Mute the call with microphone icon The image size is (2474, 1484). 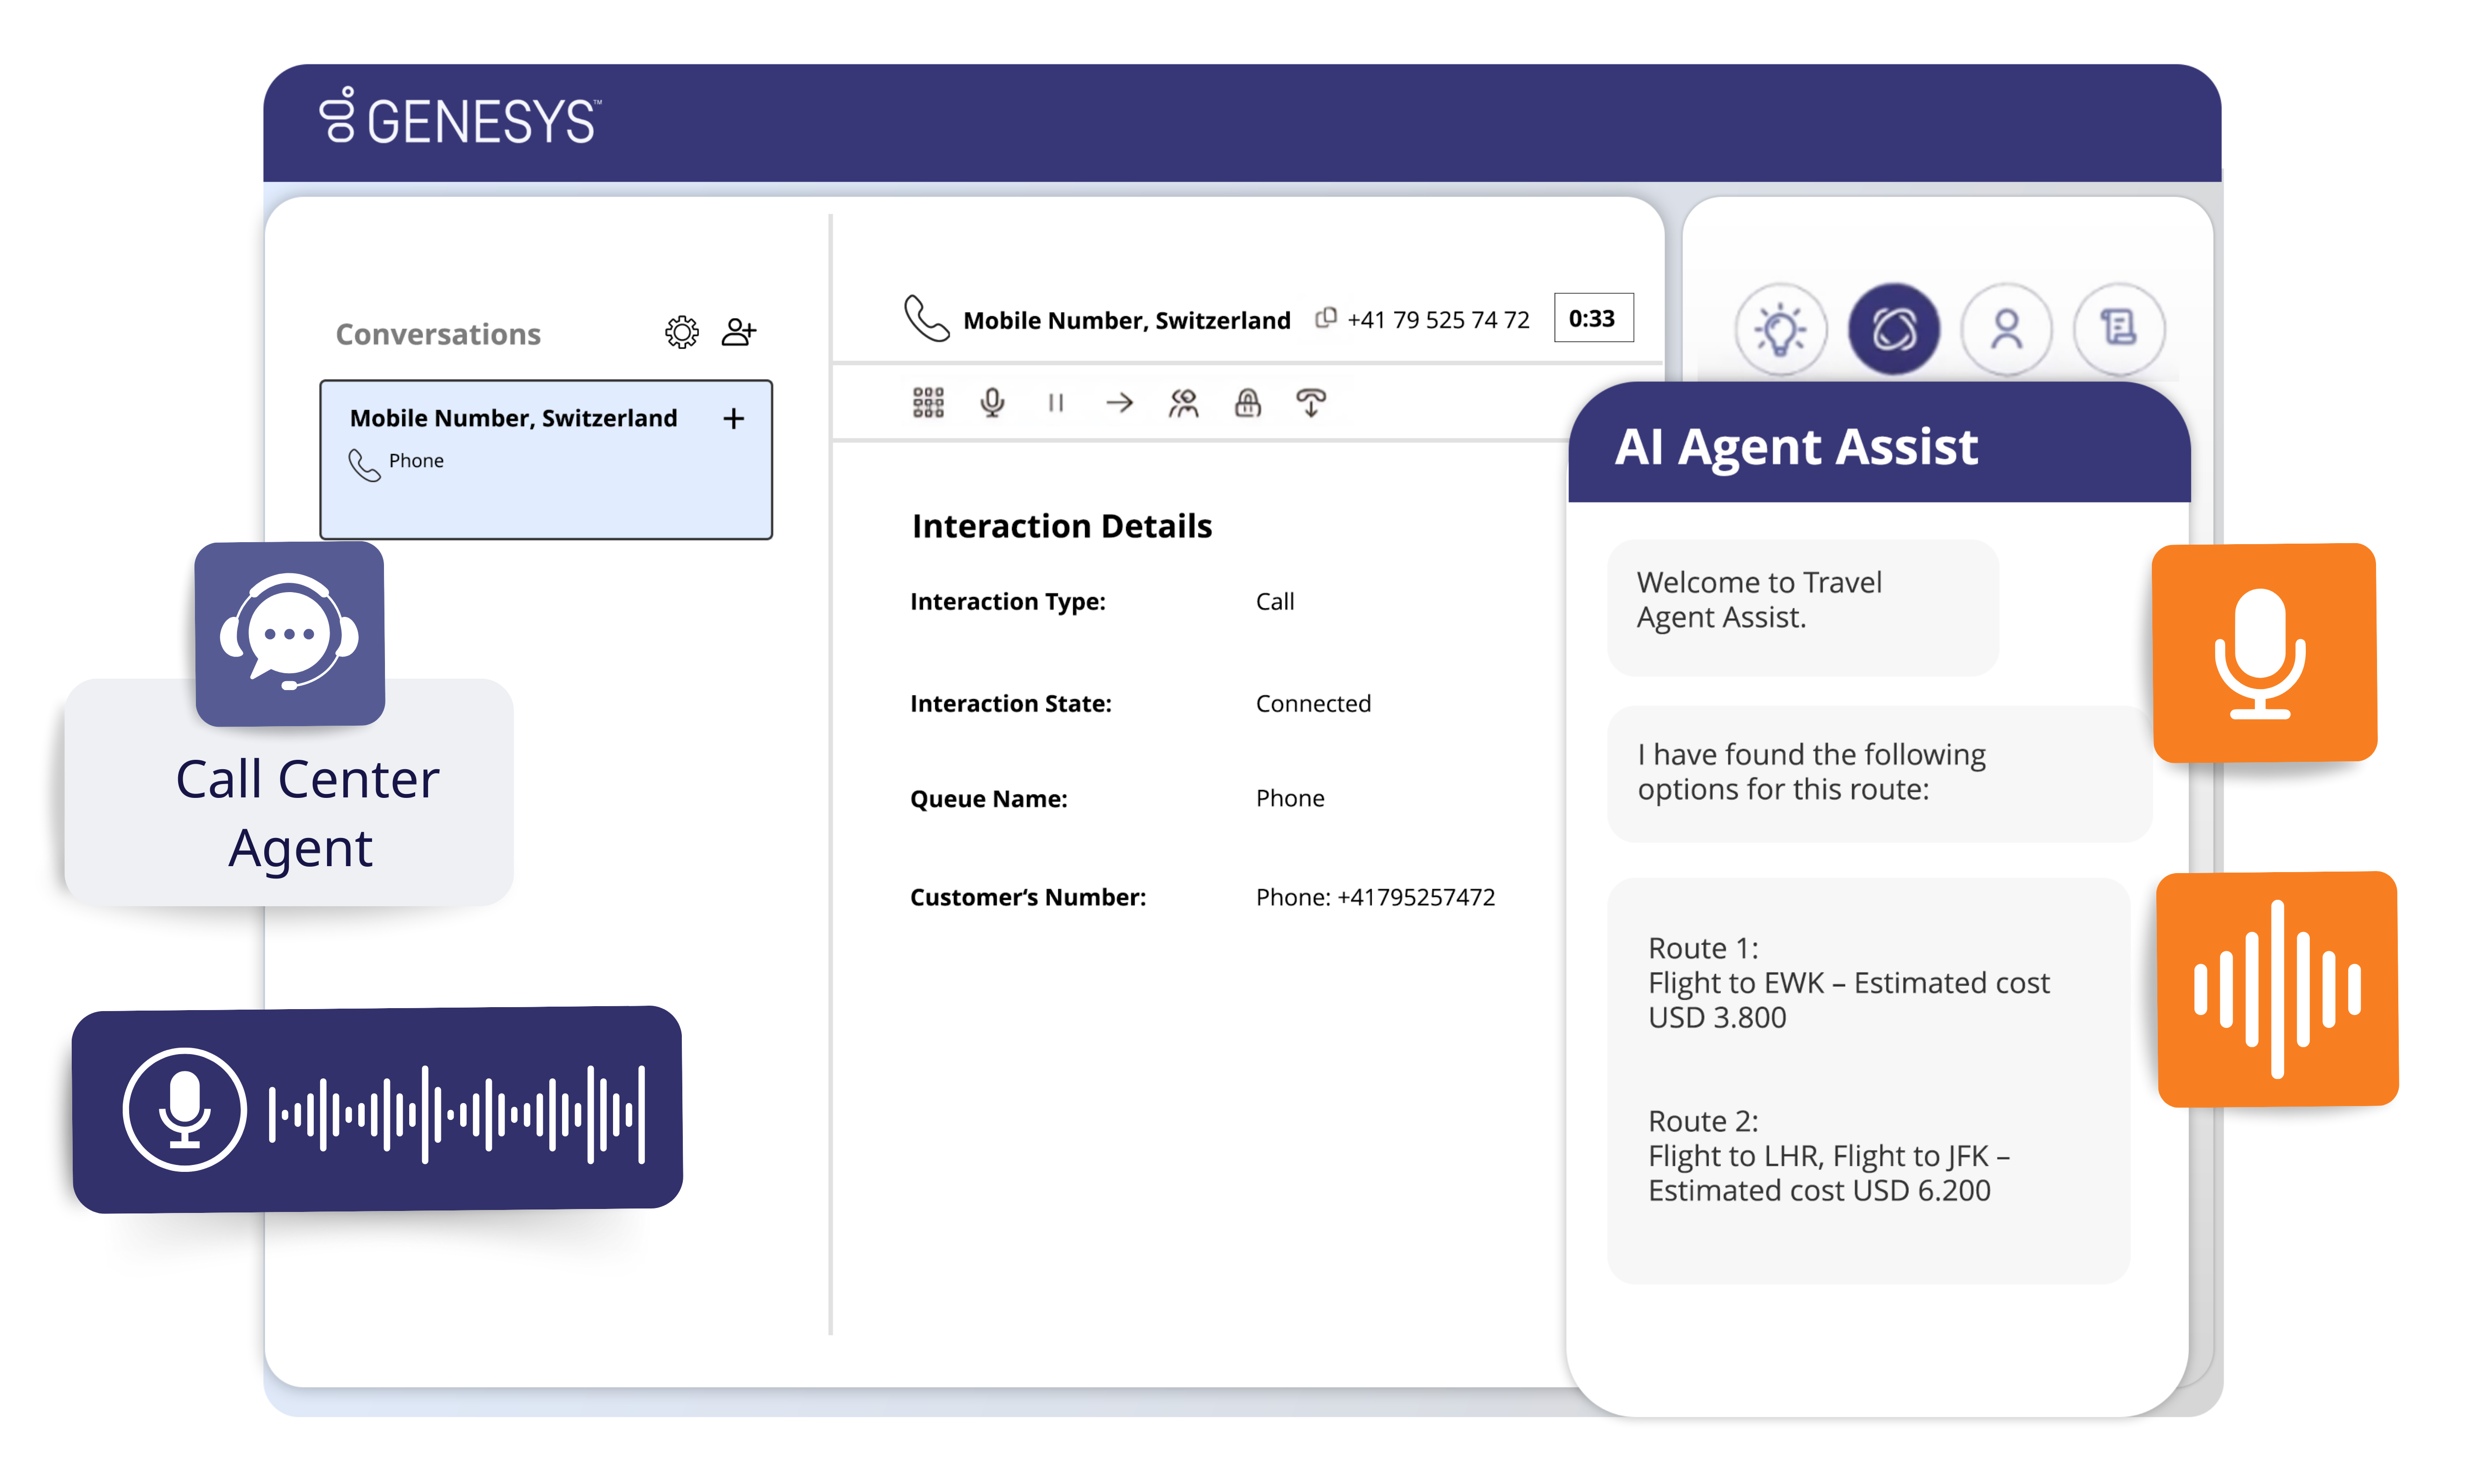[992, 402]
